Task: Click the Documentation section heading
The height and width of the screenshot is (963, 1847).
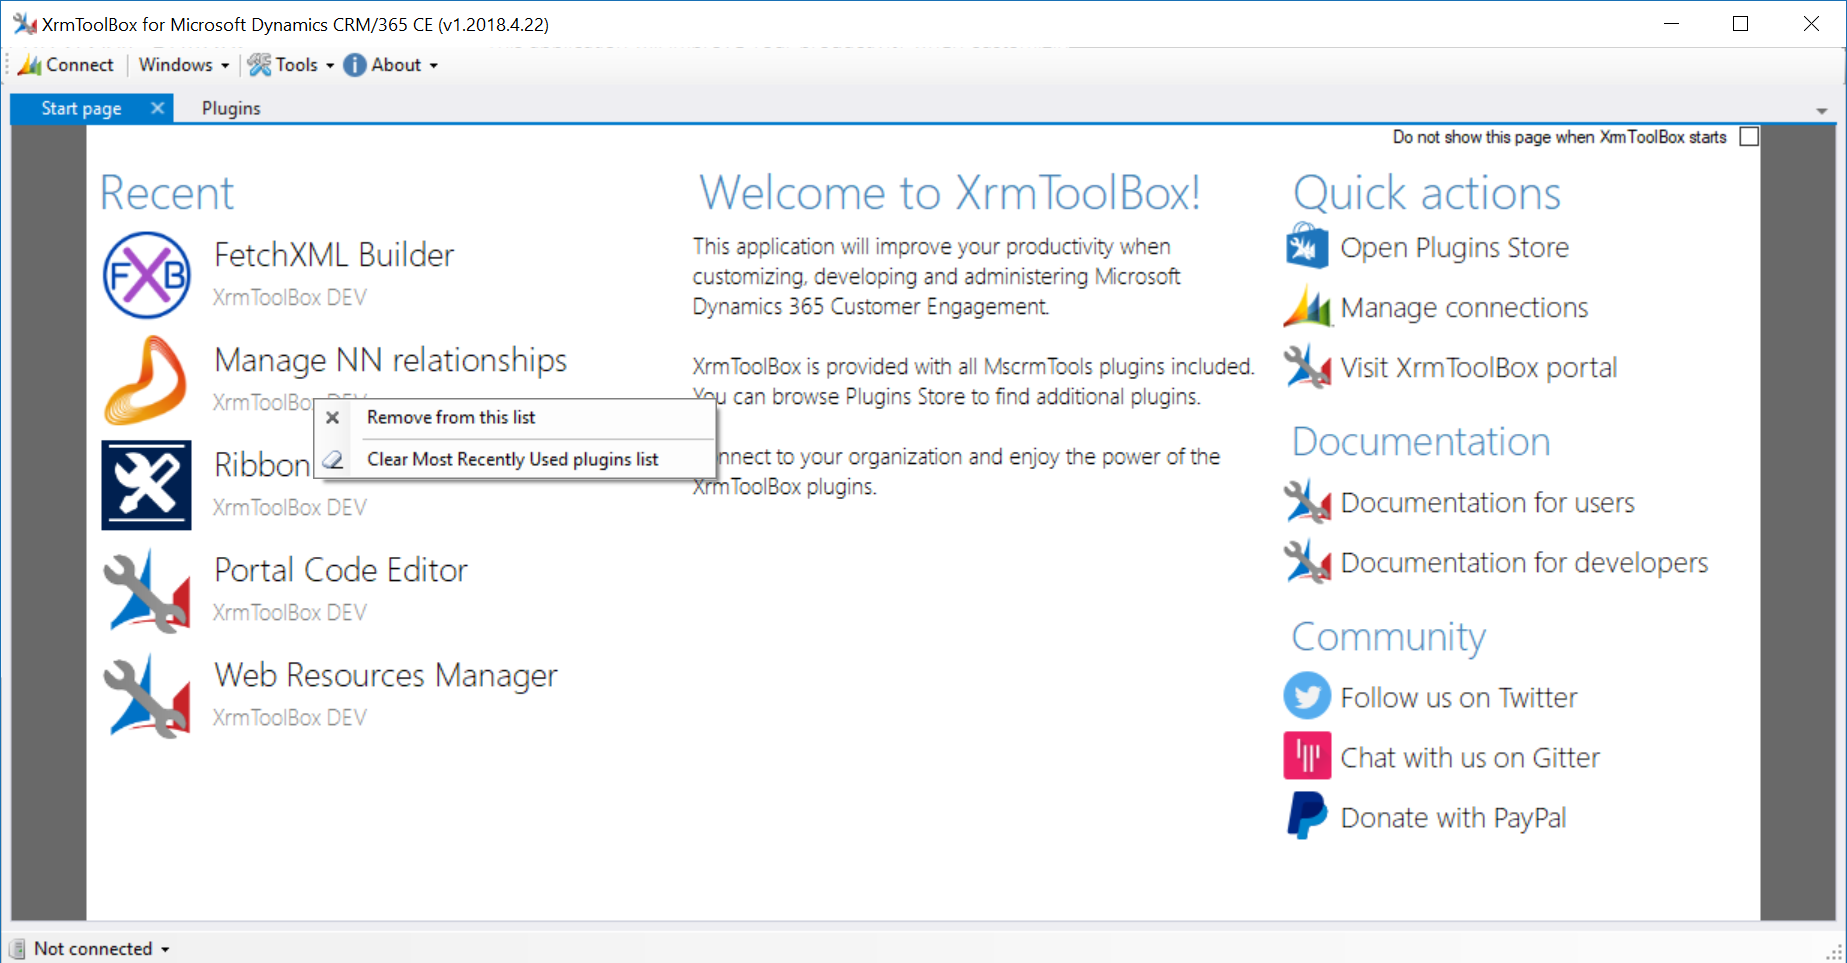Action: pyautogui.click(x=1421, y=441)
